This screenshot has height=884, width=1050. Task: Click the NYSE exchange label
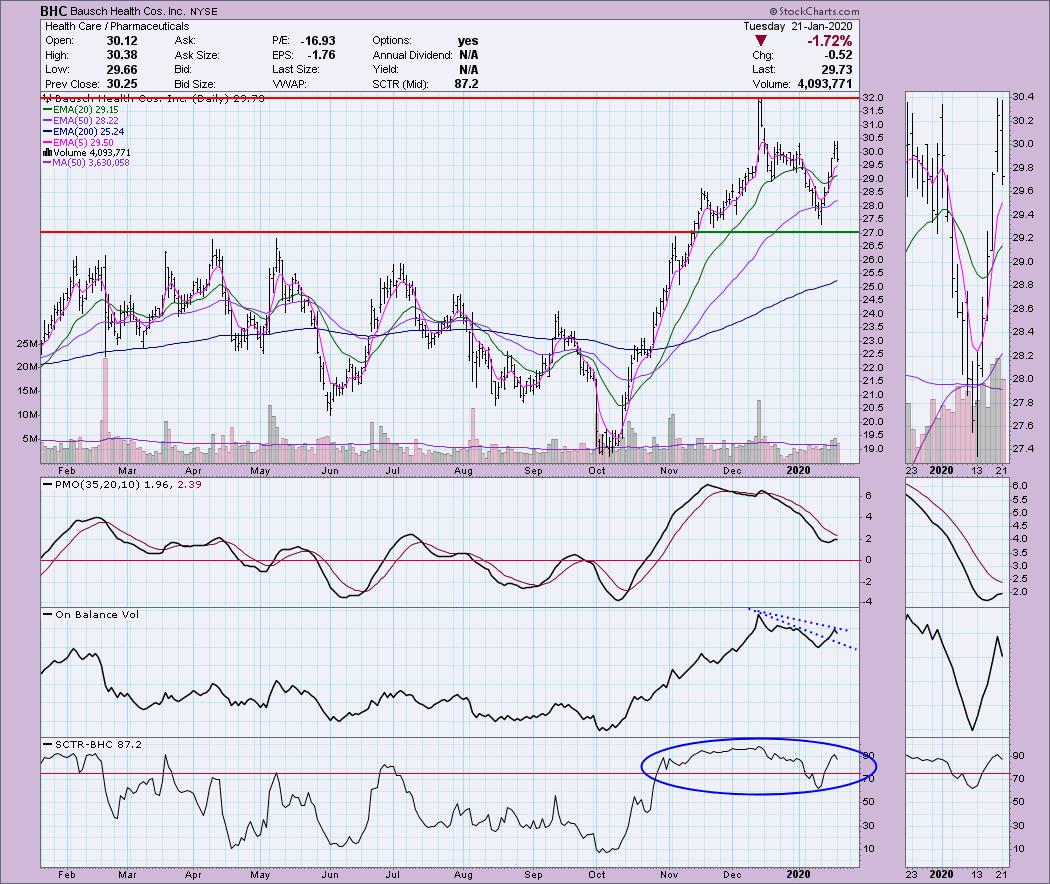[x=204, y=11]
